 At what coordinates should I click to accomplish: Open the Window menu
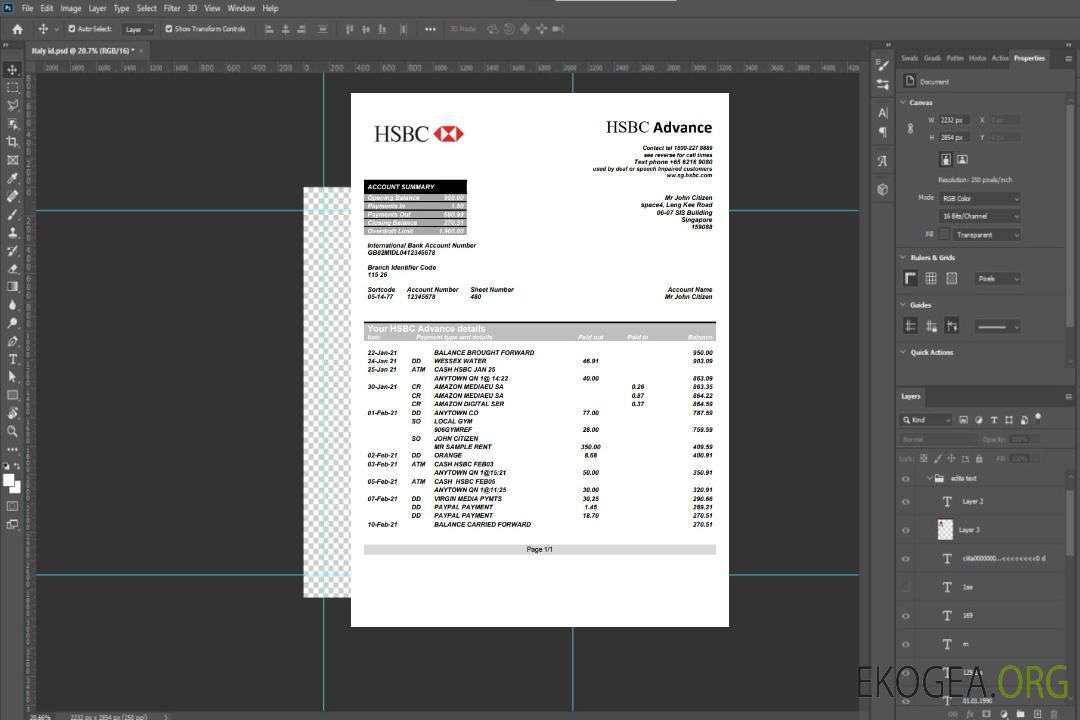pyautogui.click(x=241, y=8)
